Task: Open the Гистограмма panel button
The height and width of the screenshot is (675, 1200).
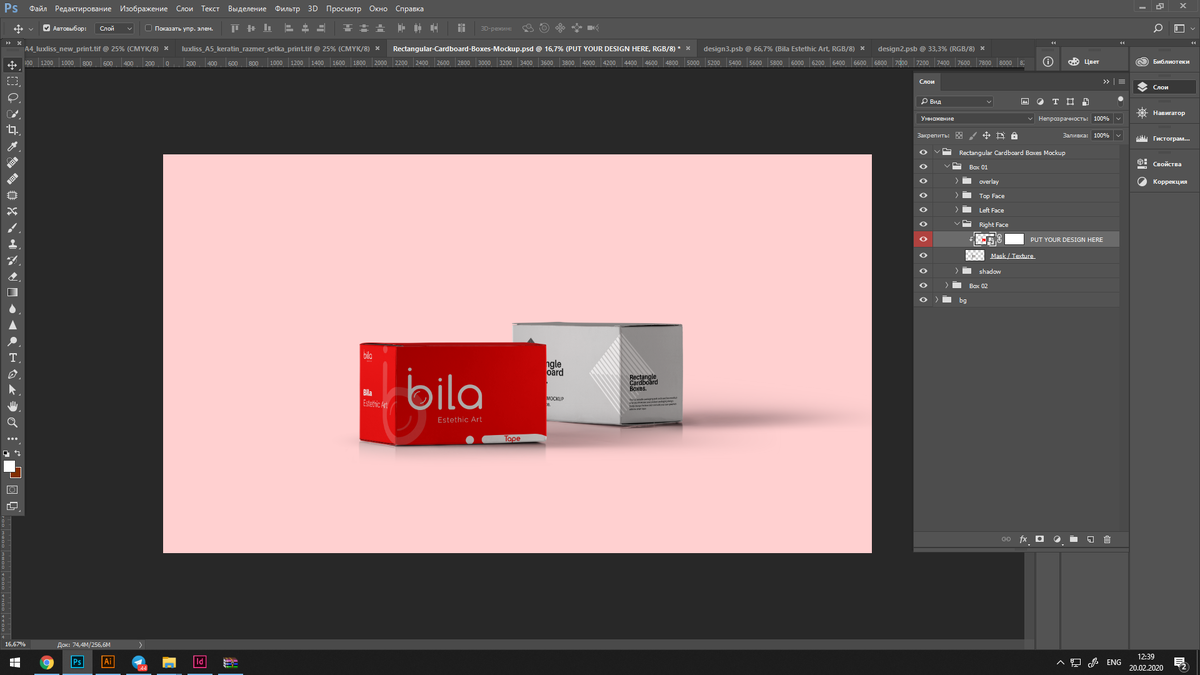Action: [1163, 138]
